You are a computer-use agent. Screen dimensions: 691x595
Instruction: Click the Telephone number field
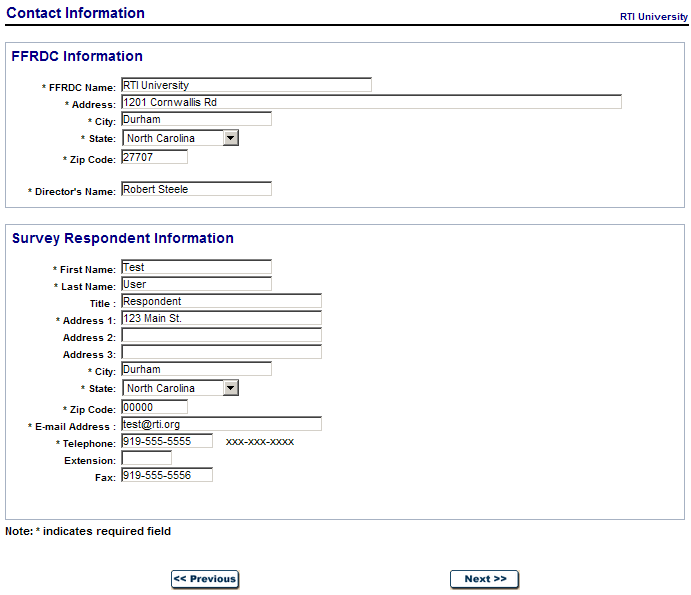tap(167, 441)
